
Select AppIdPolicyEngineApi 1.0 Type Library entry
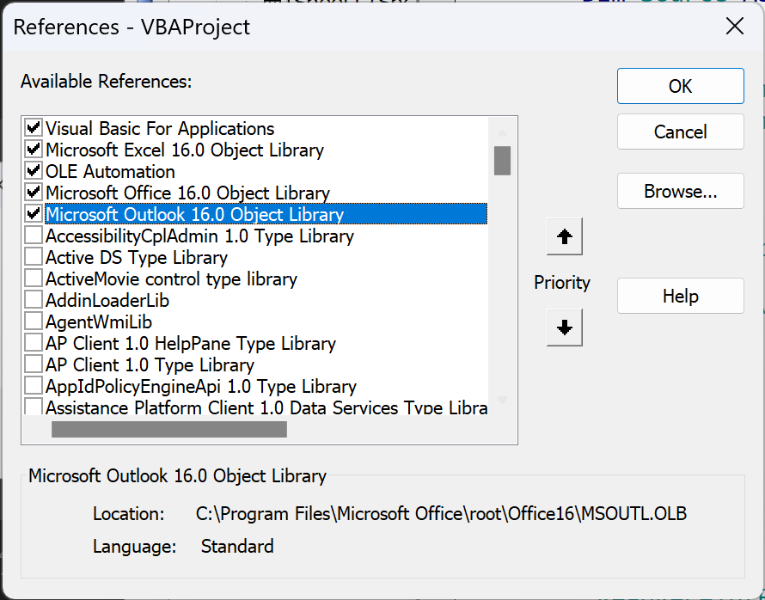(x=200, y=386)
